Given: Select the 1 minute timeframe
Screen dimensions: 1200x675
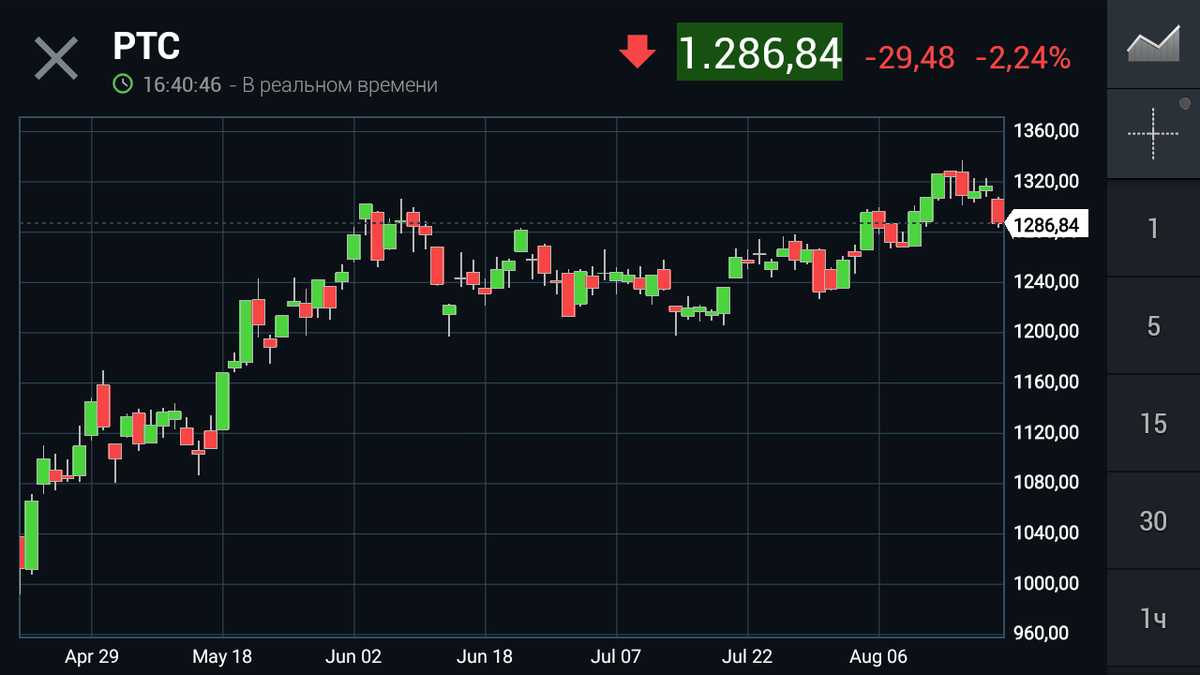Looking at the screenshot, I should (1154, 228).
